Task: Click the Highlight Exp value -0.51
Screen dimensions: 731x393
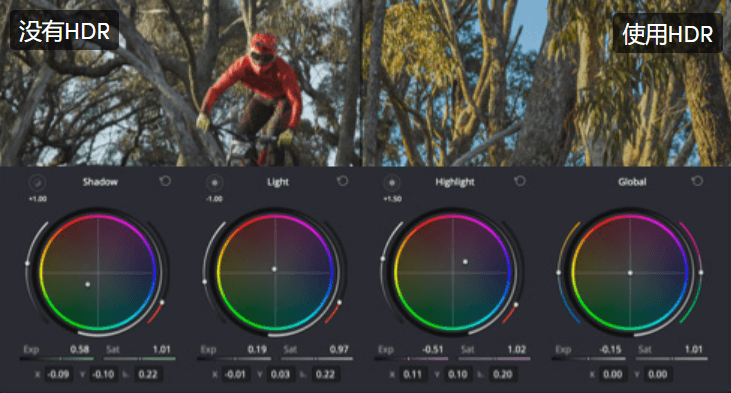Action: click(x=432, y=350)
